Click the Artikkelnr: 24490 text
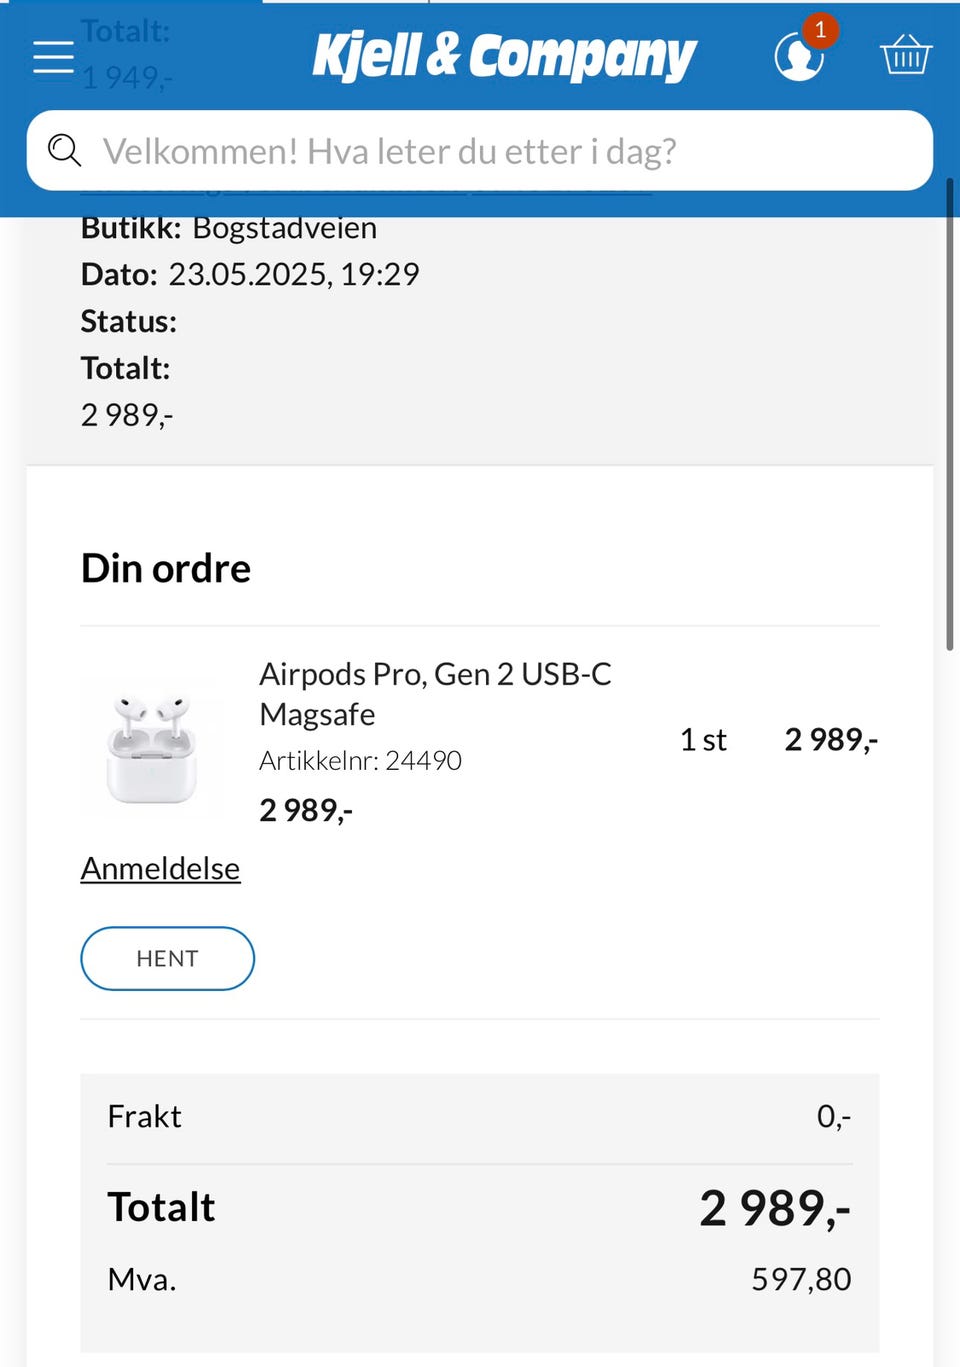This screenshot has width=960, height=1367. point(360,761)
